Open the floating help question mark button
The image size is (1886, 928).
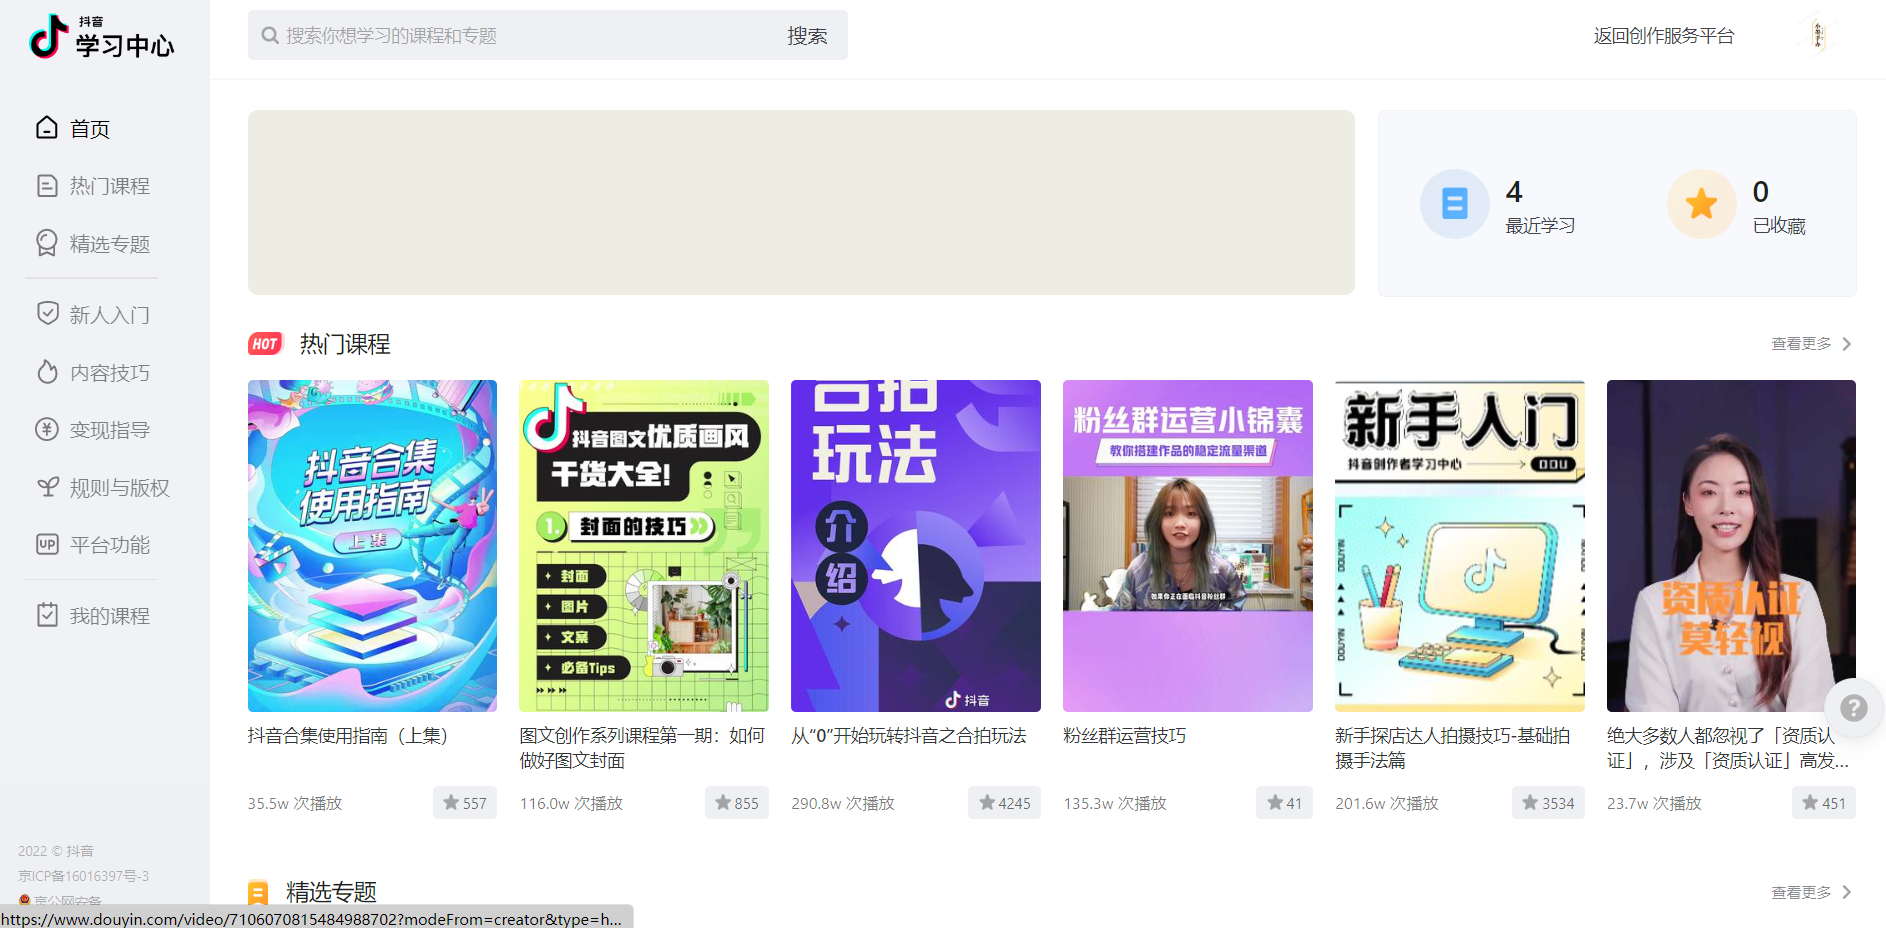coord(1854,707)
